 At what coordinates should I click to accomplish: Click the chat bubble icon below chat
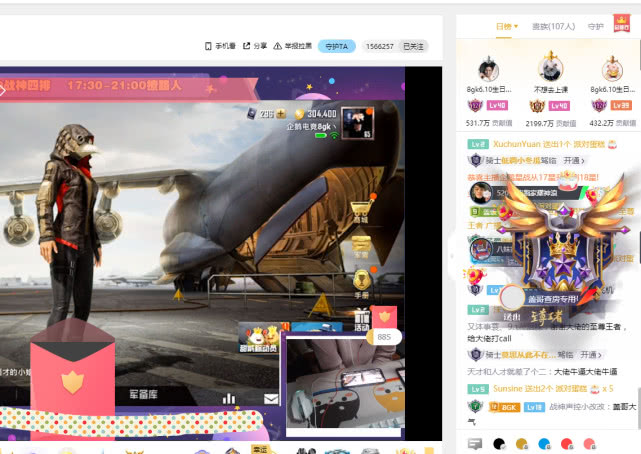(x=475, y=443)
